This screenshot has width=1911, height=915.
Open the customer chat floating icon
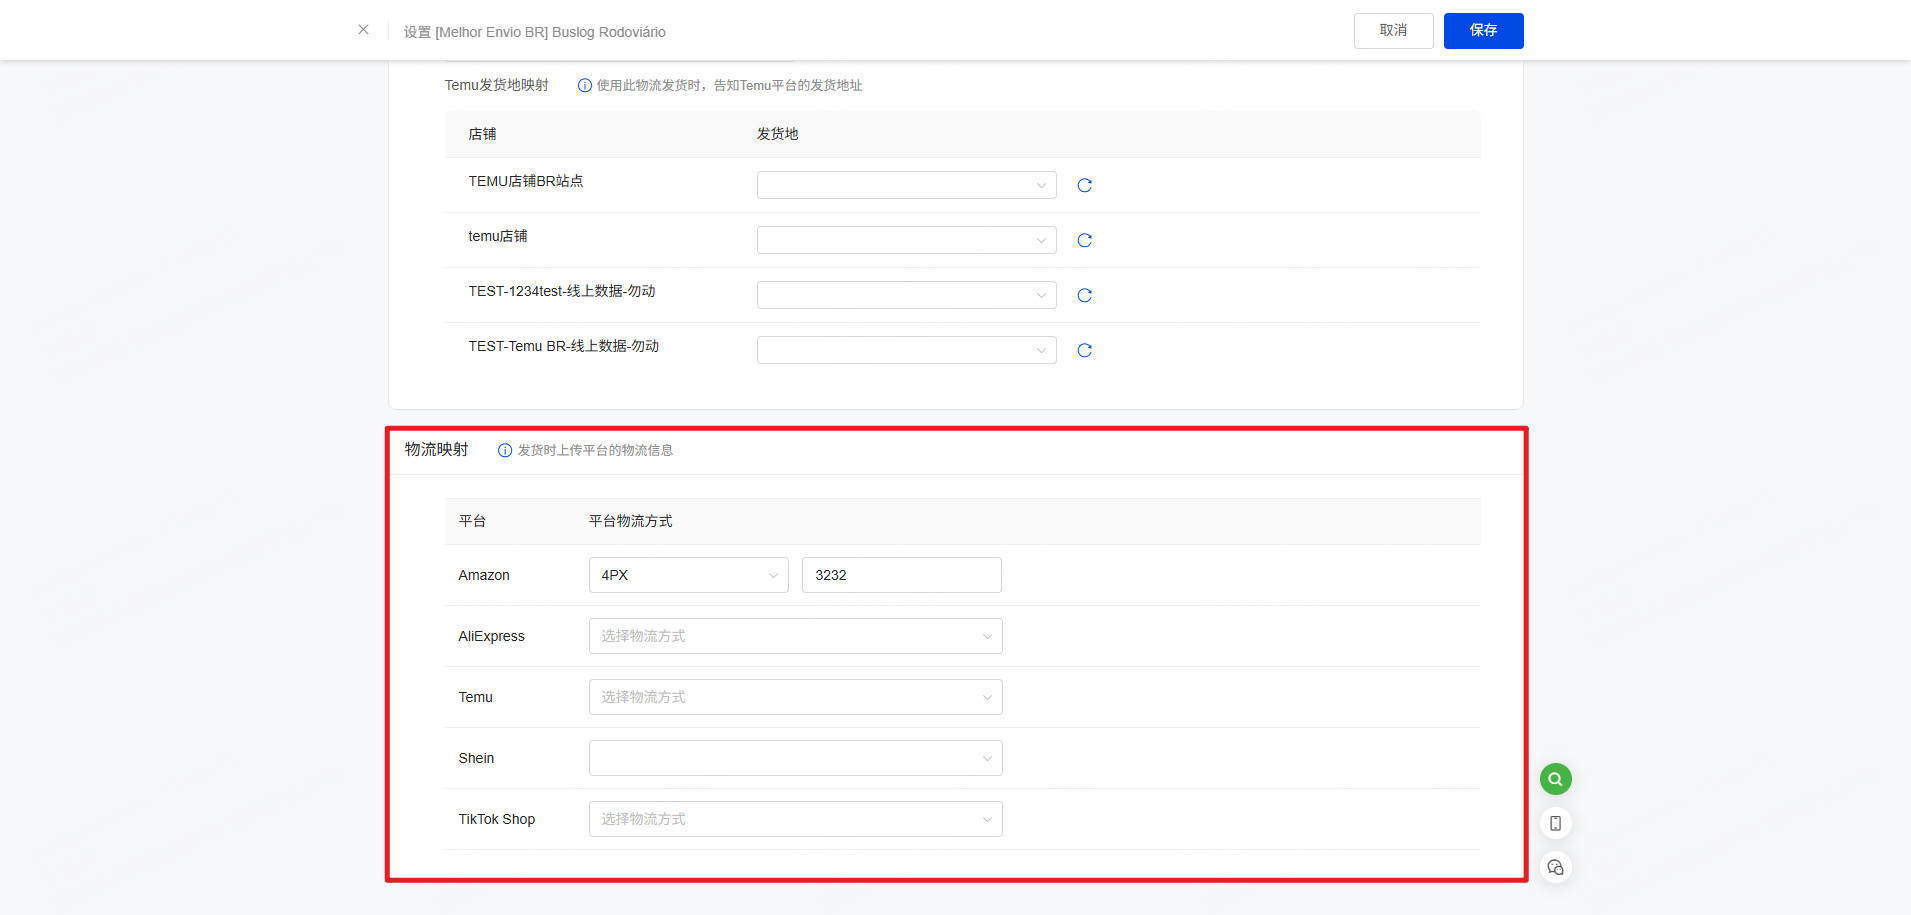pos(1555,867)
